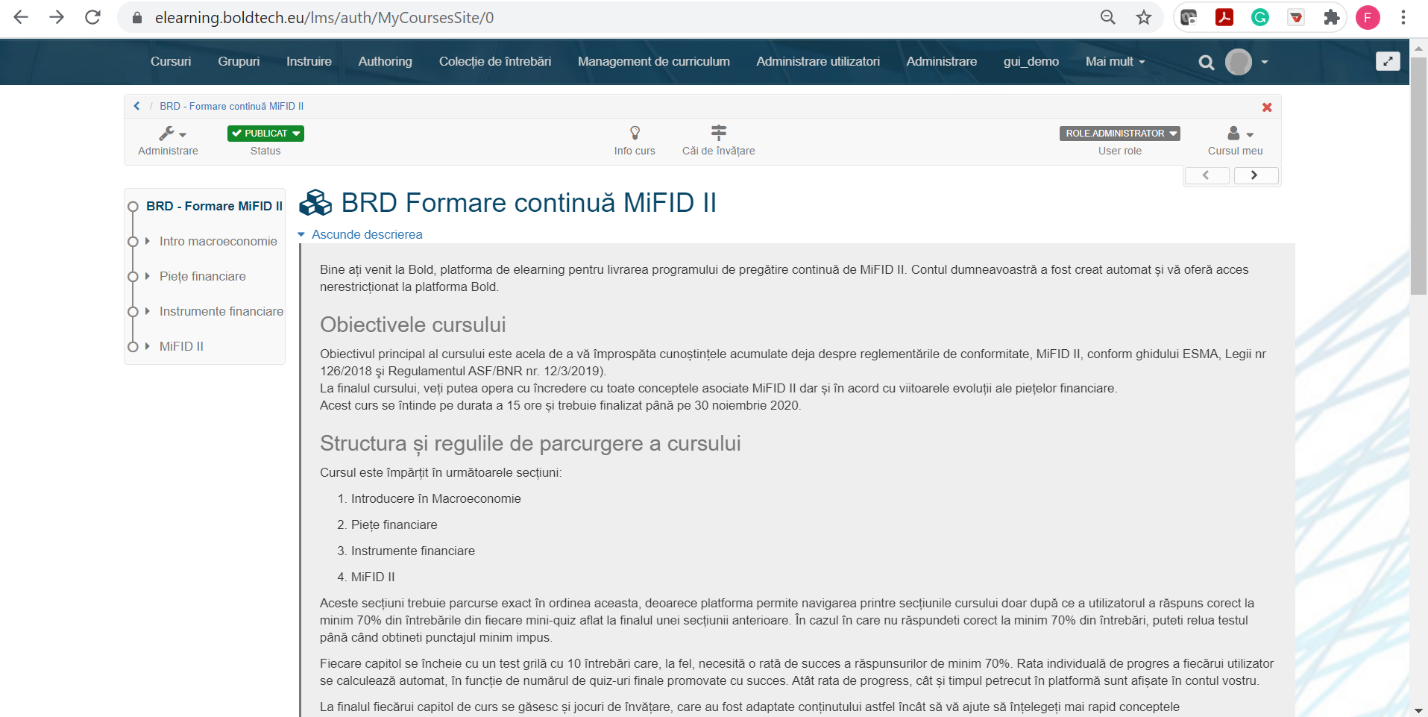Select Intro macroeconomie in the course tree
1428x717 pixels.
pos(218,241)
